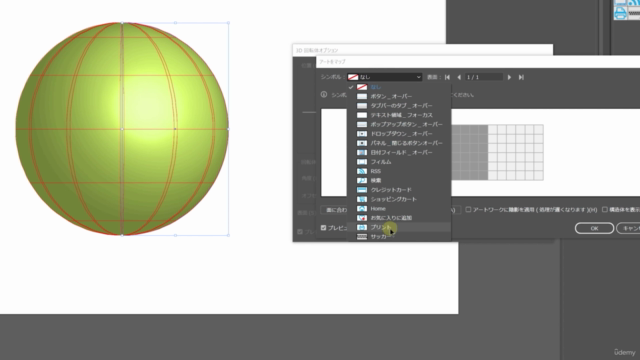Pick フィルム symbol from list
This screenshot has height=360, width=640.
pyautogui.click(x=399, y=162)
